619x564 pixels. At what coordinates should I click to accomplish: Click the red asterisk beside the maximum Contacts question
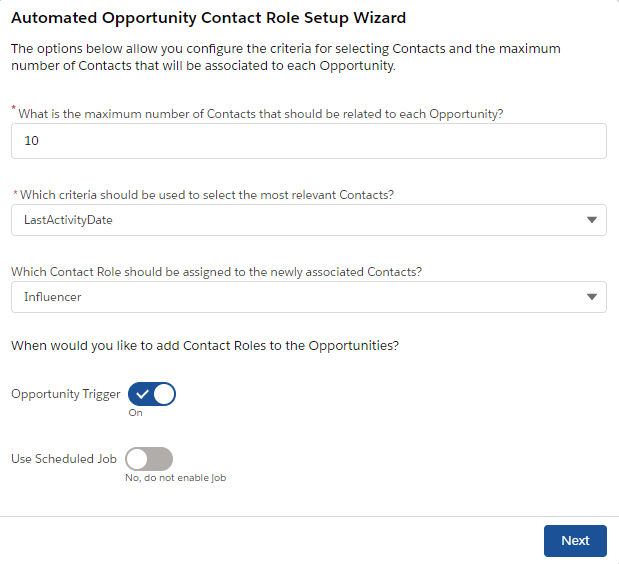14,107
